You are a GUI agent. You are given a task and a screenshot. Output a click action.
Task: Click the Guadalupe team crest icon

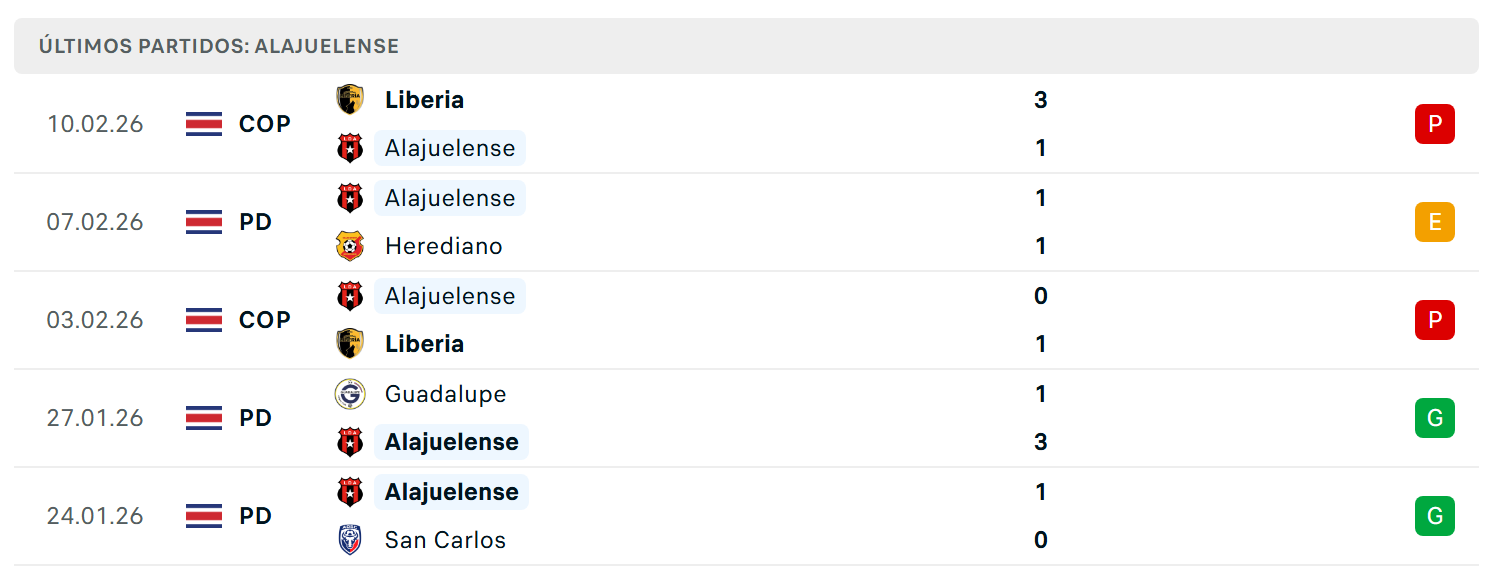coord(350,394)
